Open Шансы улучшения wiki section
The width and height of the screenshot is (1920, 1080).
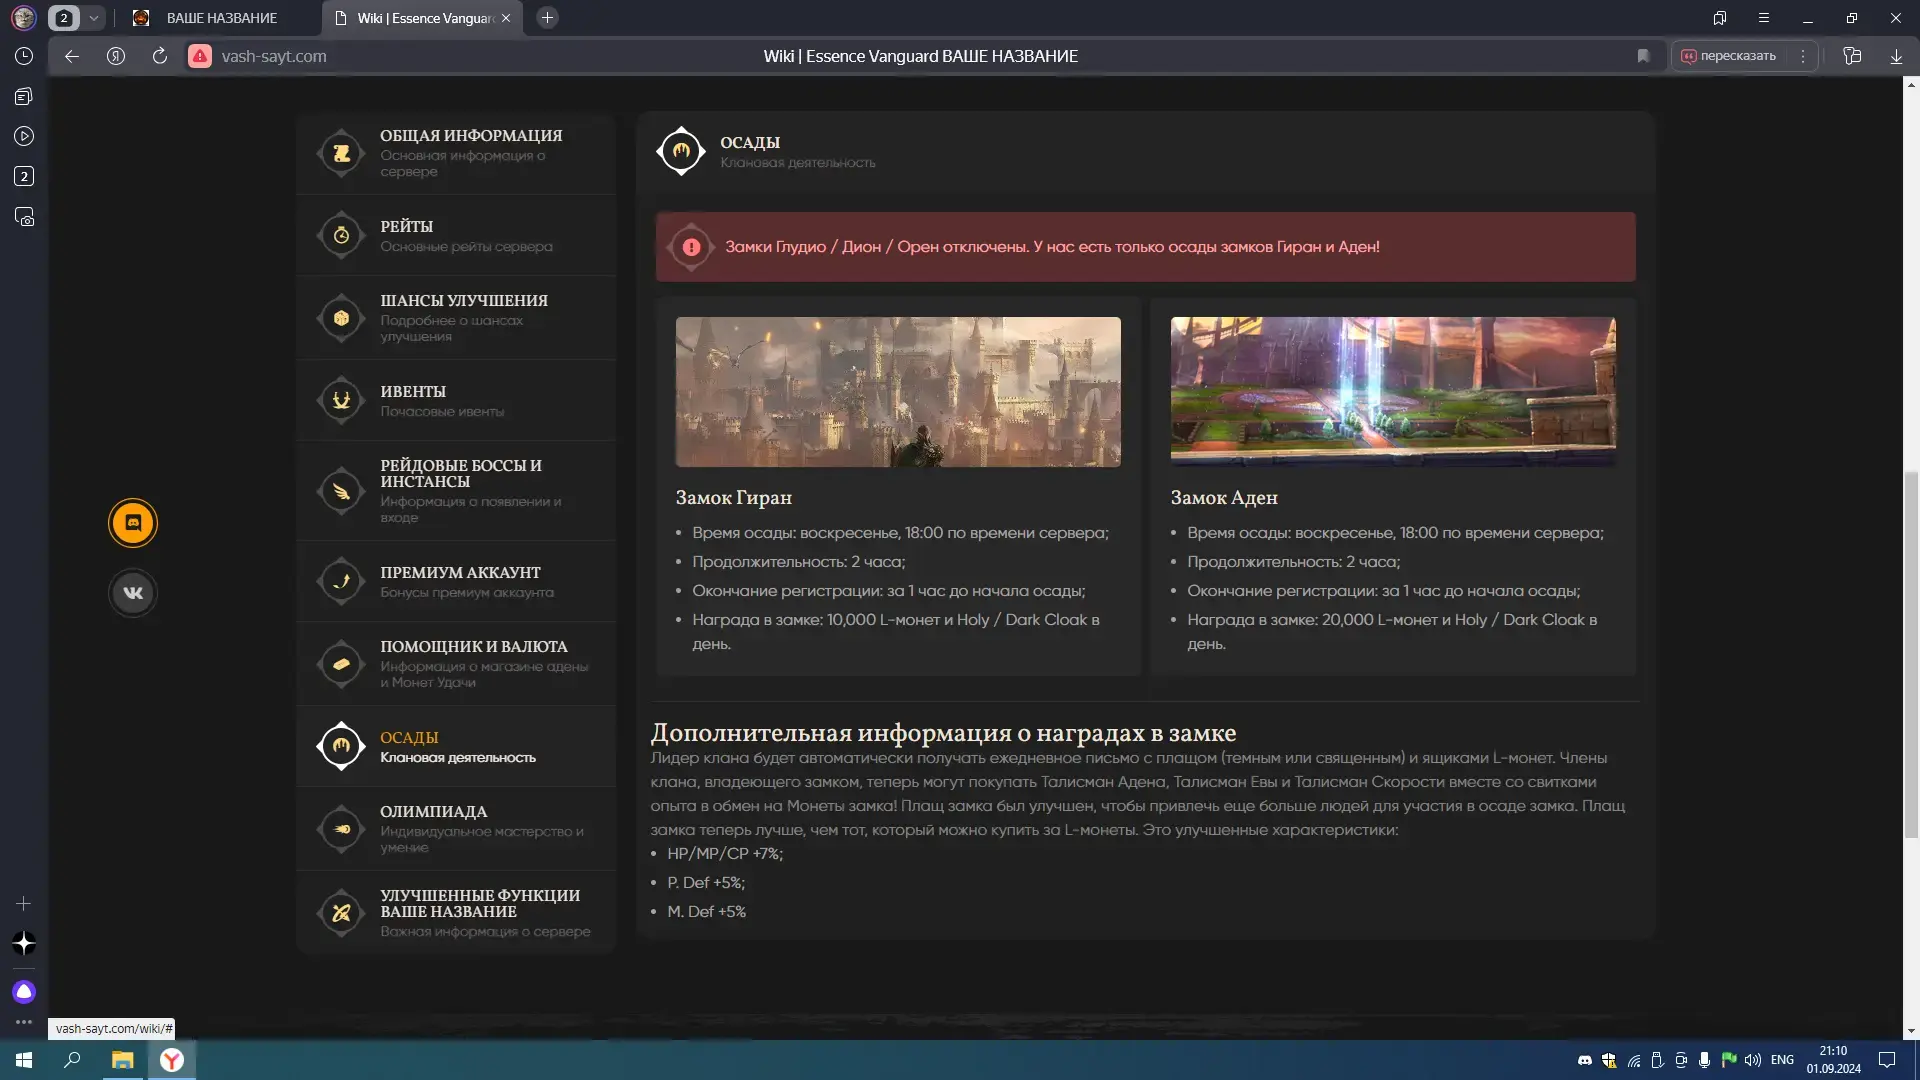tap(456, 318)
